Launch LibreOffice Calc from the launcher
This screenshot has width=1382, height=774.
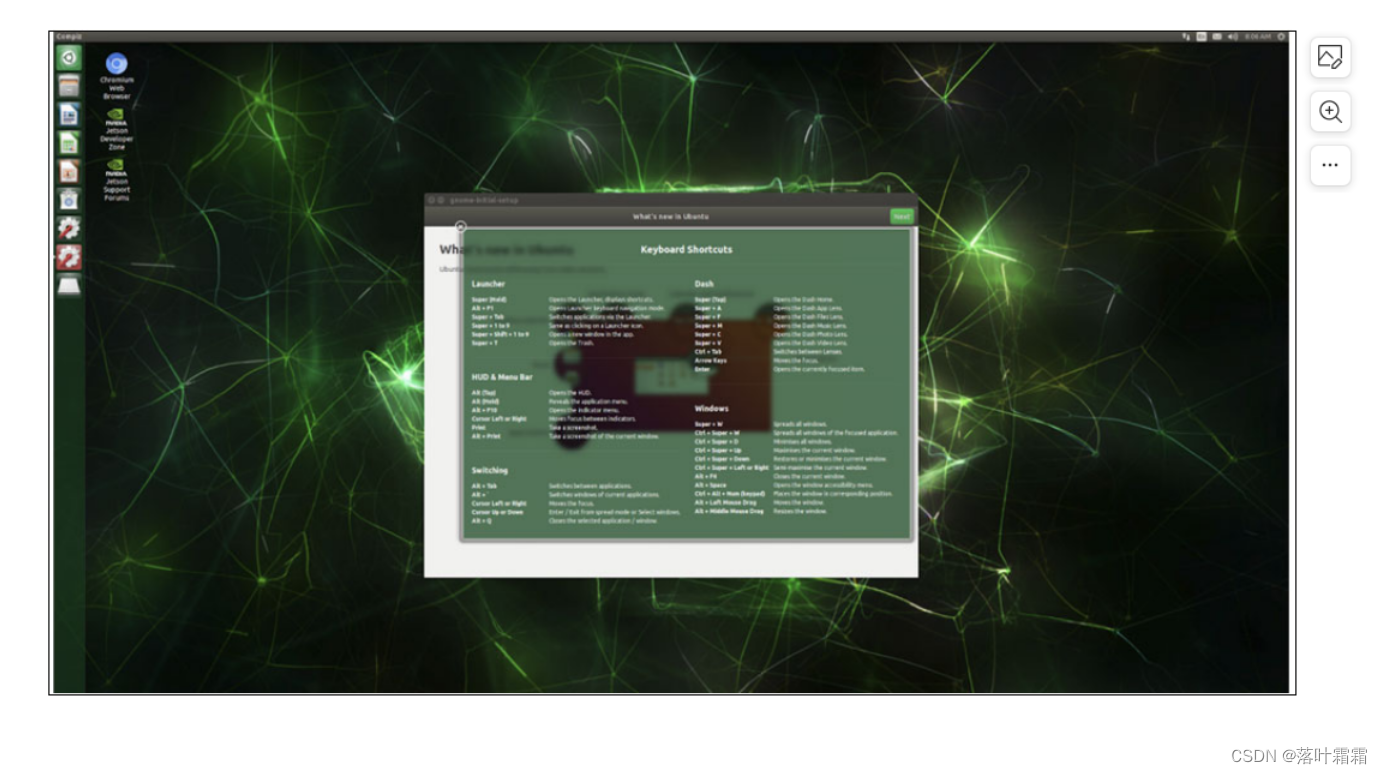pos(68,143)
